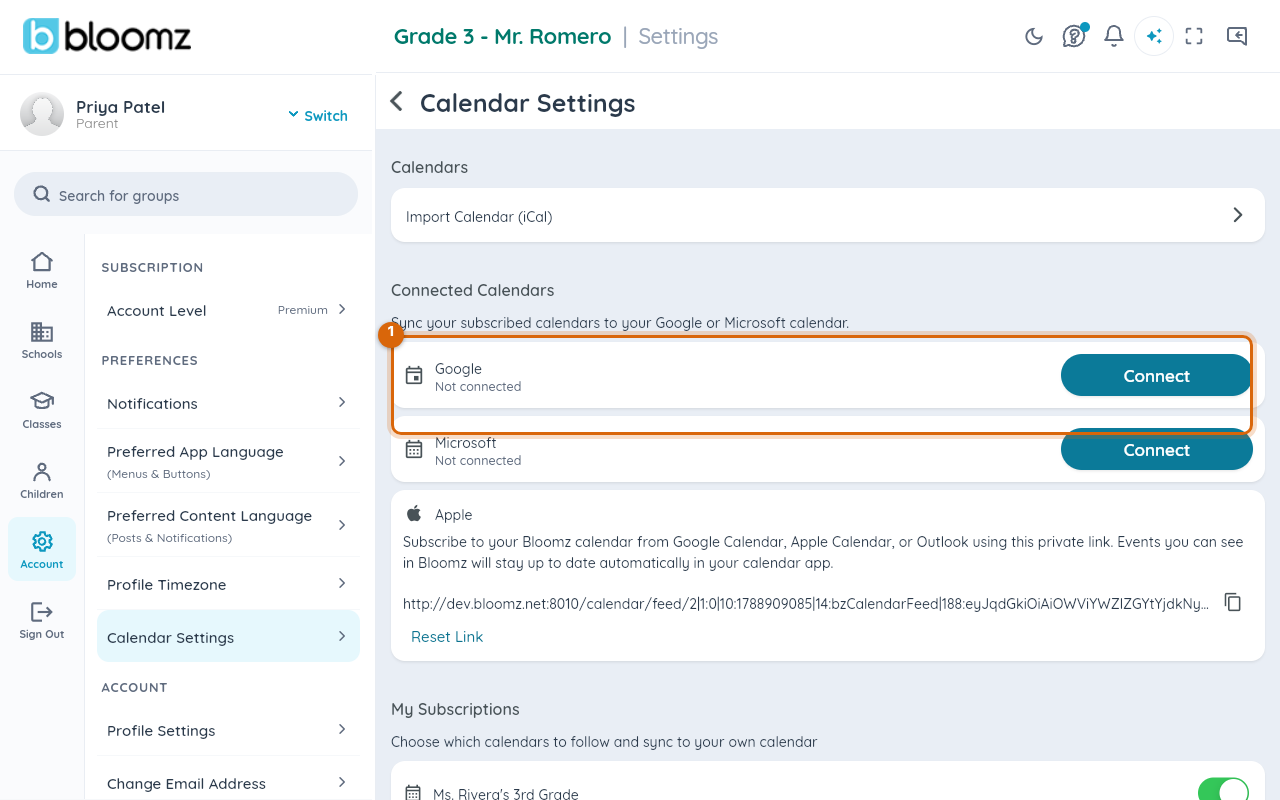Open Profile Settings
This screenshot has width=1280, height=800.
point(228,730)
